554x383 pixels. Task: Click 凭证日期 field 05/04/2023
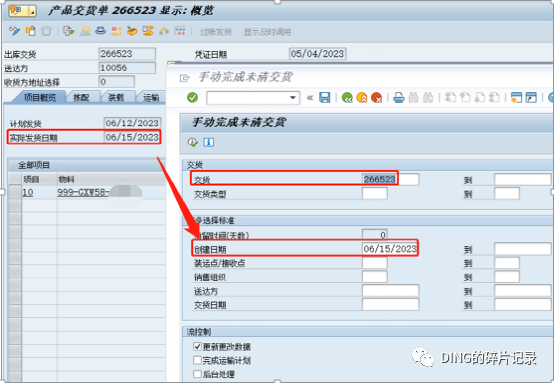point(317,54)
